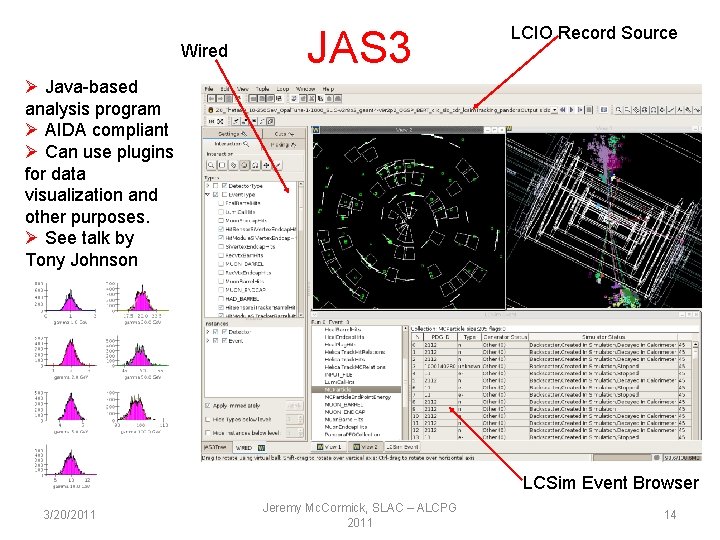Click the stepper beside Hide types below level
Viewport: 720px width, 540px height.
[x=301, y=419]
